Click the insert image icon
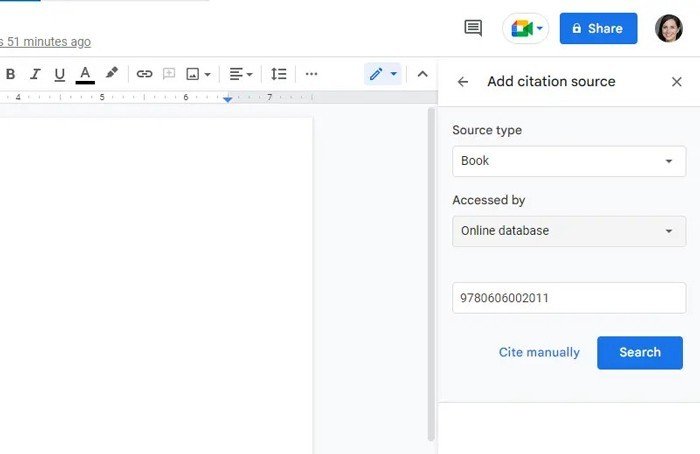 pyautogui.click(x=193, y=74)
